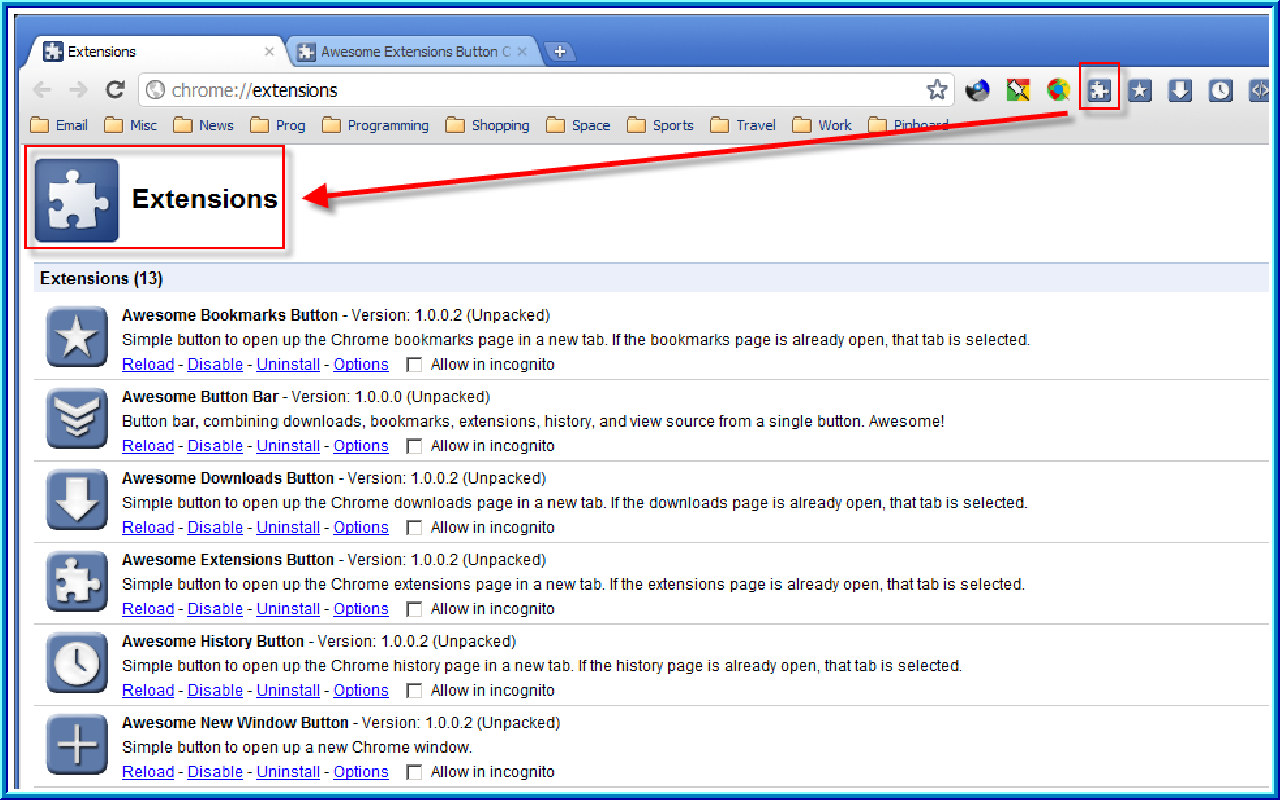Reload the Awesome New Window Button extension
Screen dimensions: 1280x800
pos(148,772)
